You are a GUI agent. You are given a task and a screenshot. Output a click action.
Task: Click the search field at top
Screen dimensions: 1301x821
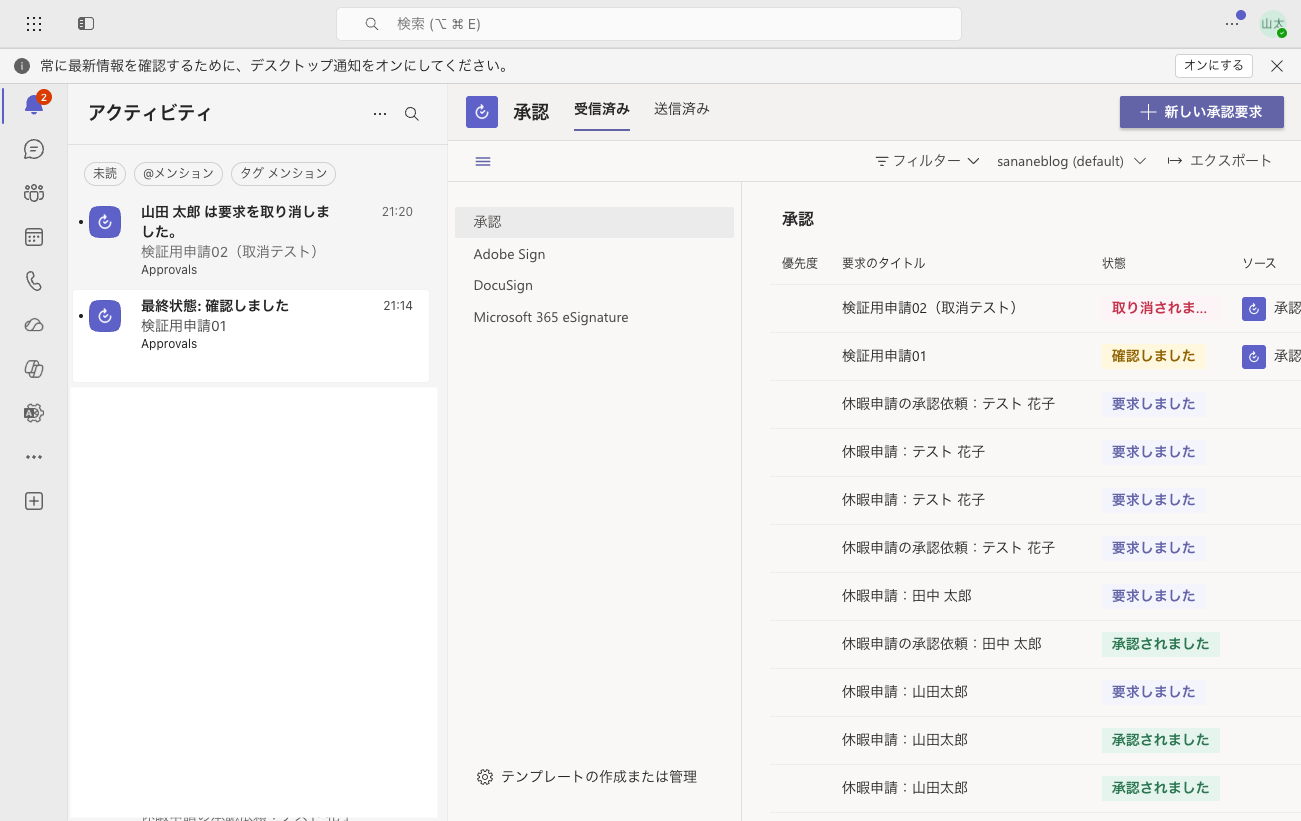click(x=648, y=24)
